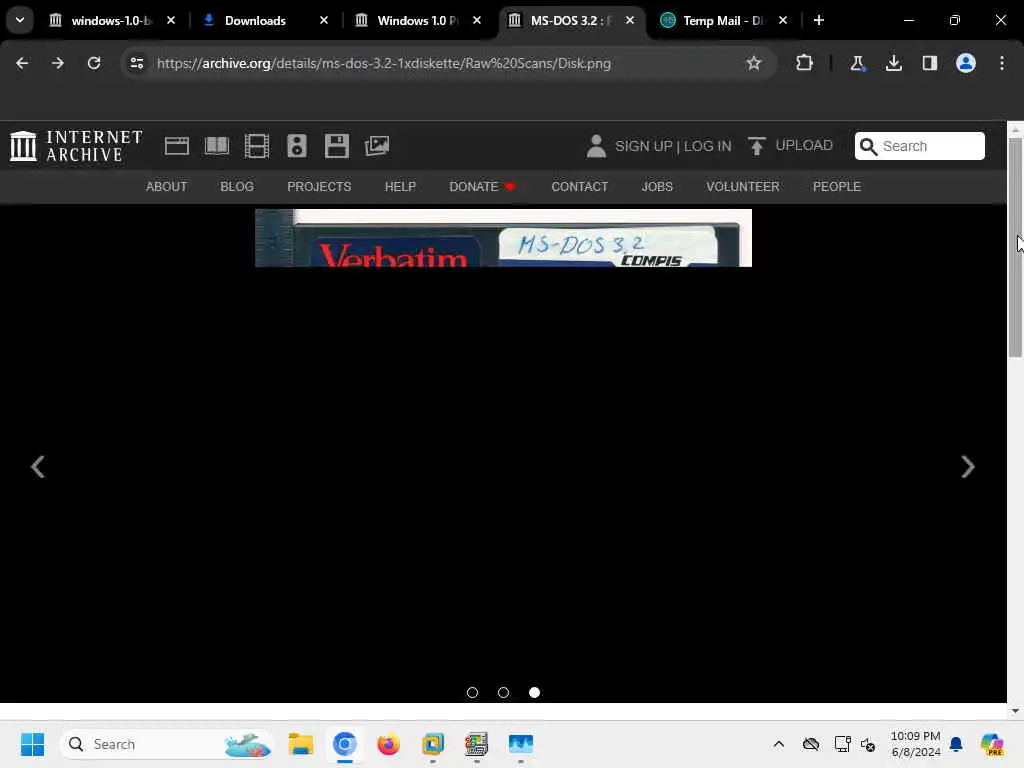Image resolution: width=1024 pixels, height=768 pixels.
Task: Click the search magnifier in Archive search
Action: pyautogui.click(x=869, y=146)
